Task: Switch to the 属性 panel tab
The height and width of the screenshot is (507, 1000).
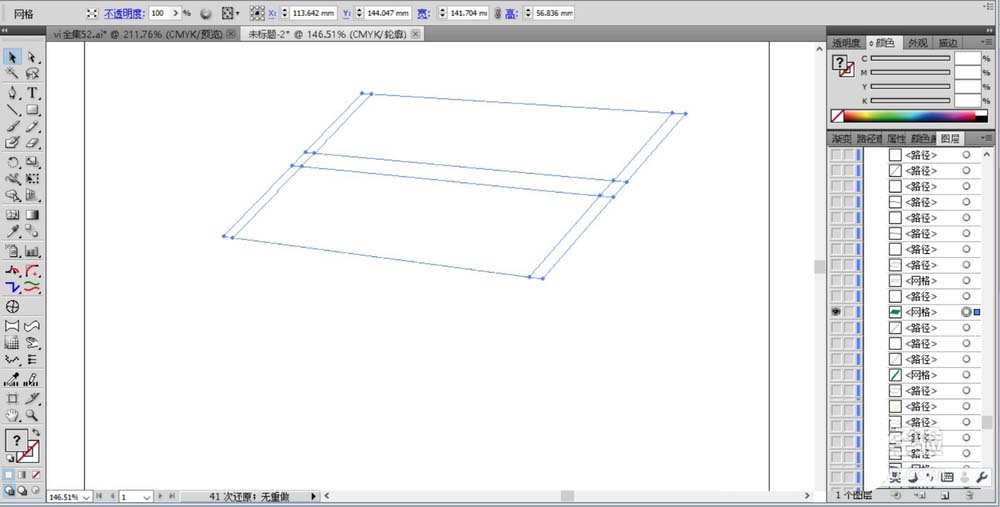Action: coord(895,138)
